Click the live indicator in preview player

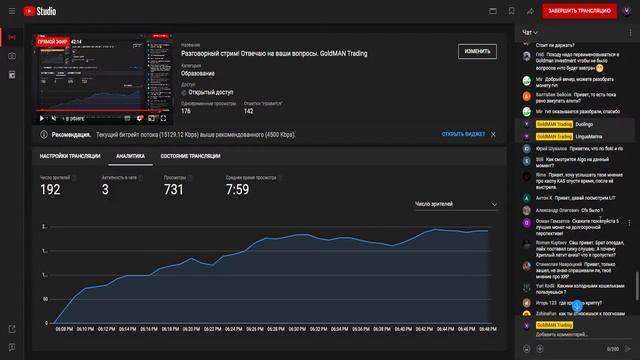pyautogui.click(x=74, y=119)
